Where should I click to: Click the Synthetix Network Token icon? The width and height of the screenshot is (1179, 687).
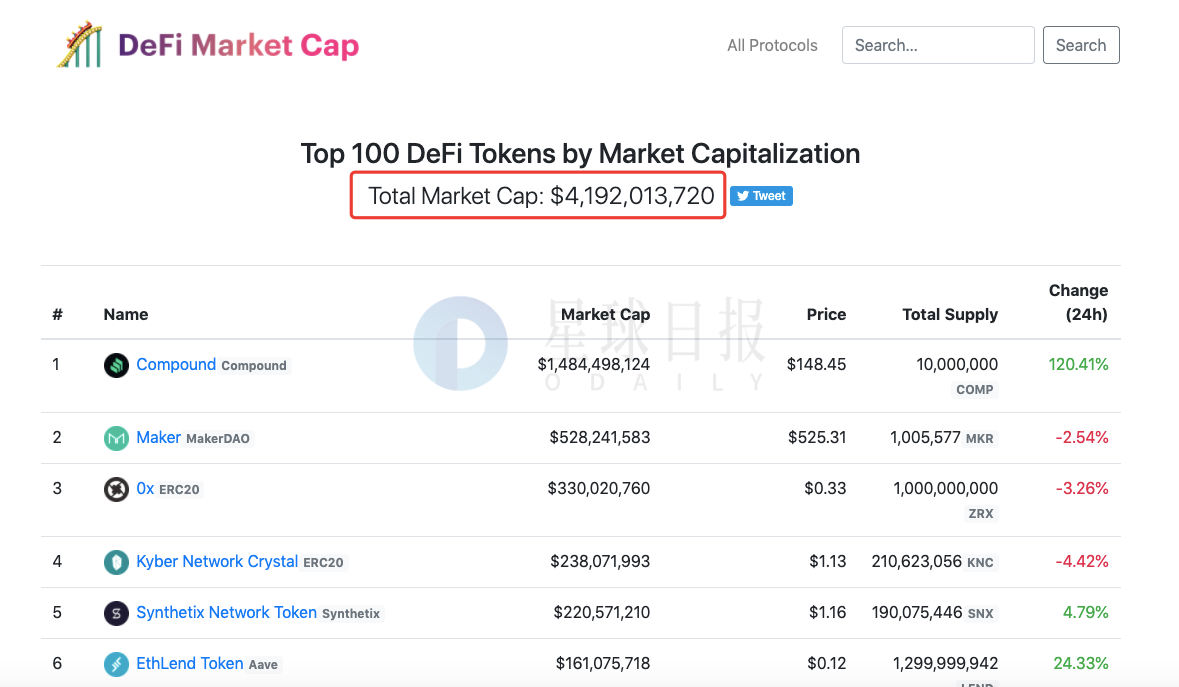[x=116, y=613]
